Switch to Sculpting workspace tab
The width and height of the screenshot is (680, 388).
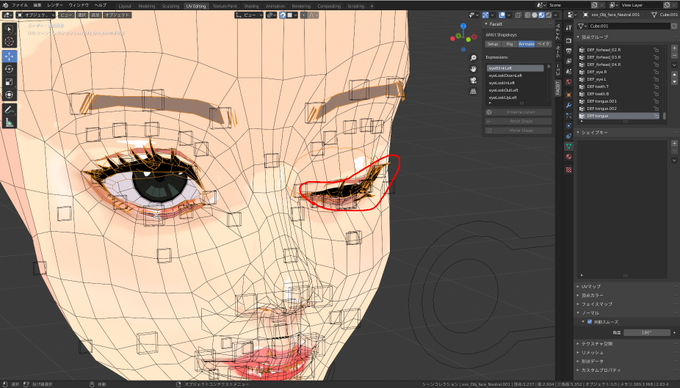click(170, 6)
